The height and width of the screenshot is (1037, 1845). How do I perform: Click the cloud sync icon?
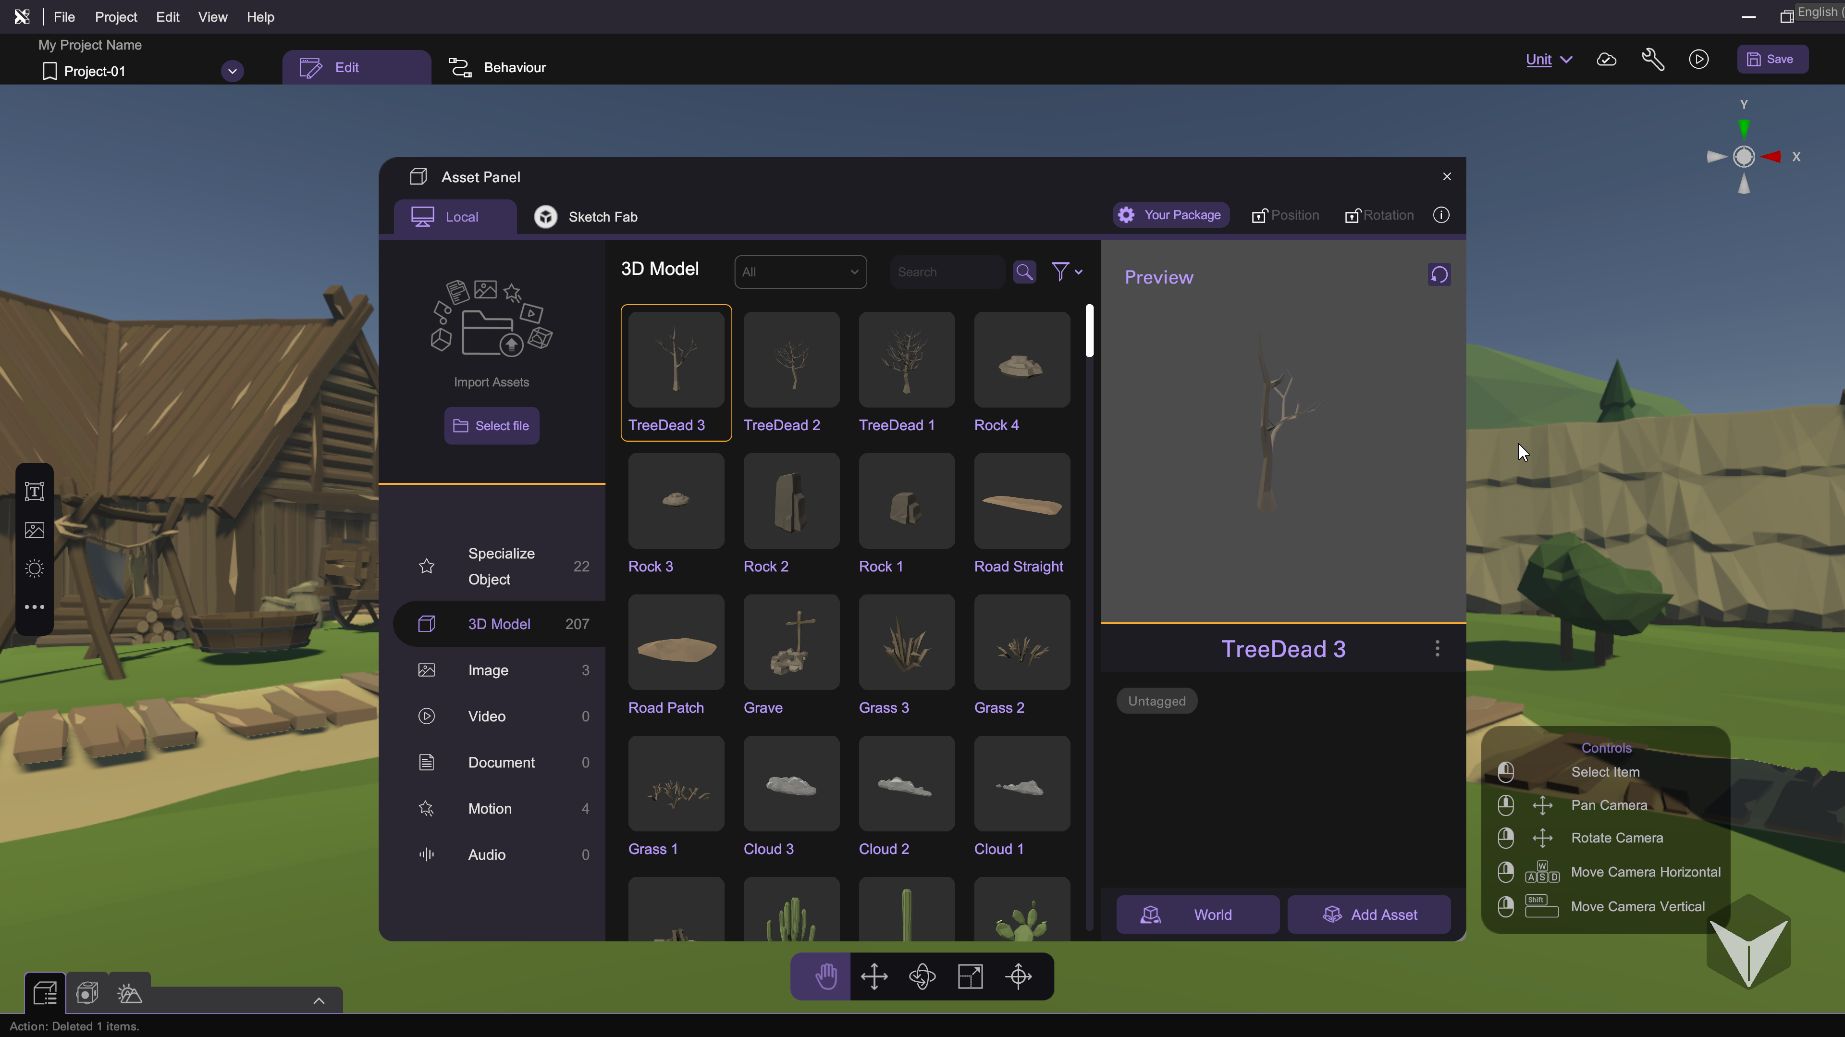coord(1606,60)
